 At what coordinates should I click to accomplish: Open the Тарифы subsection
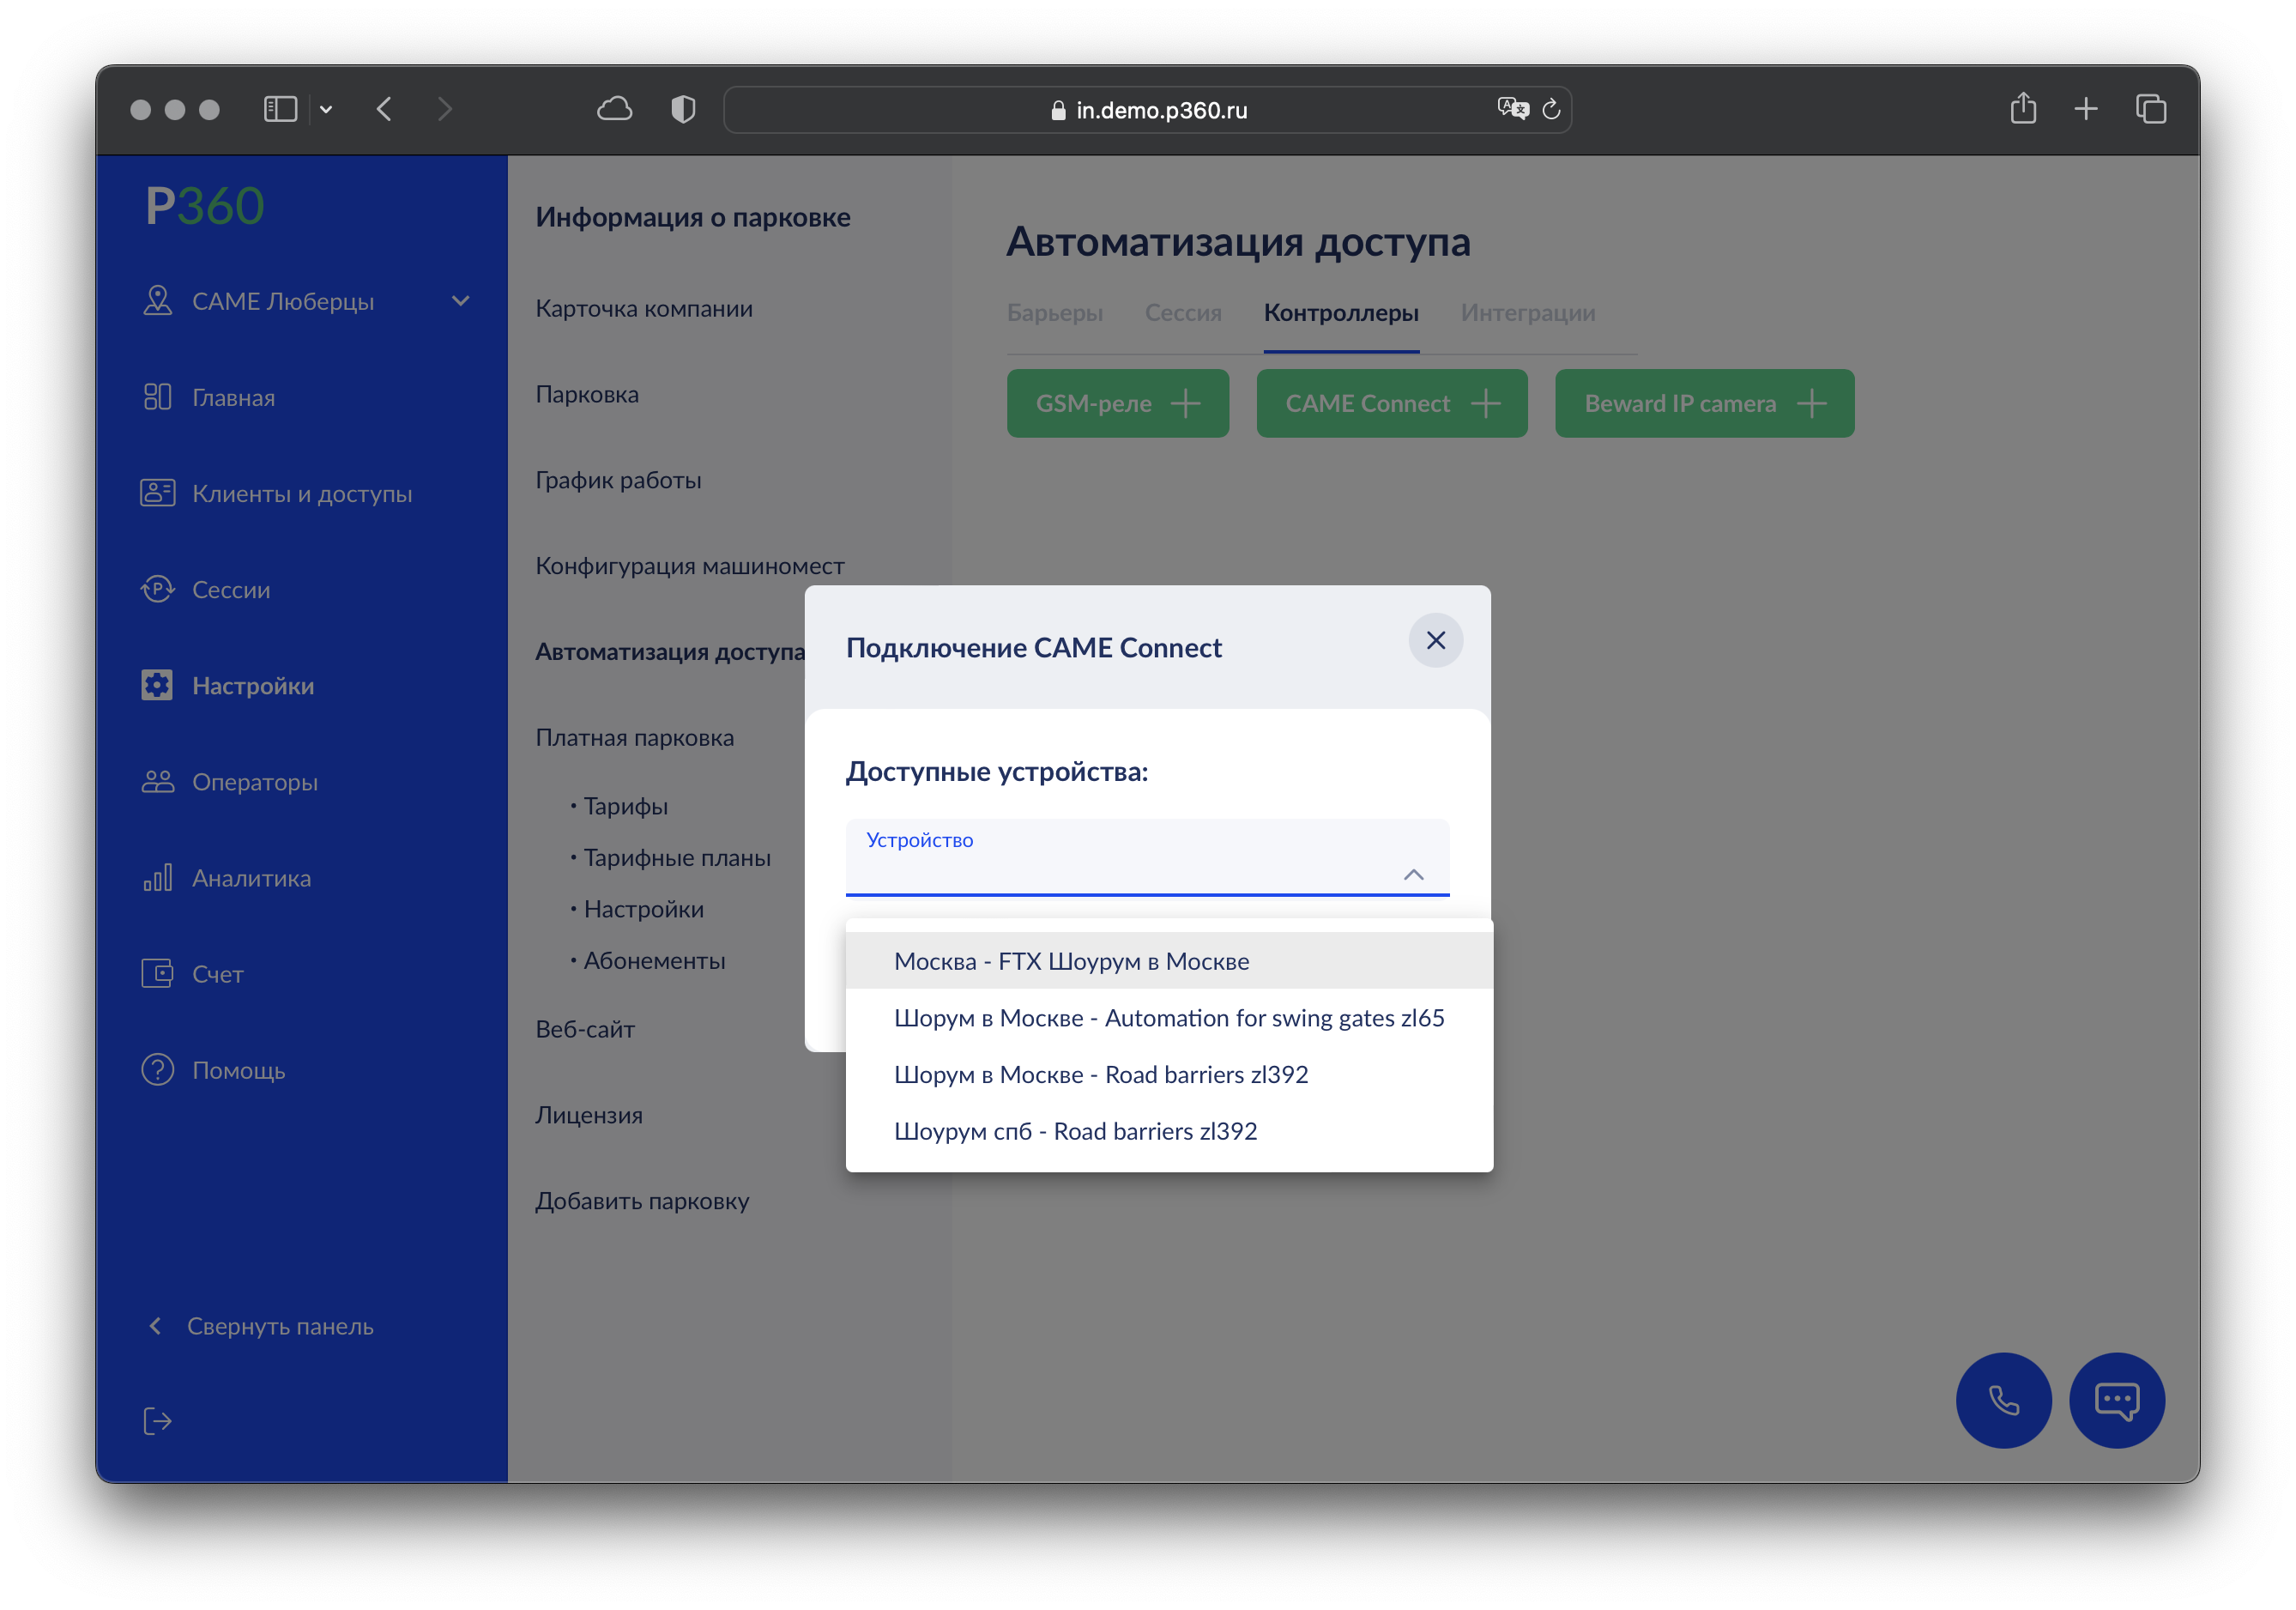625,806
